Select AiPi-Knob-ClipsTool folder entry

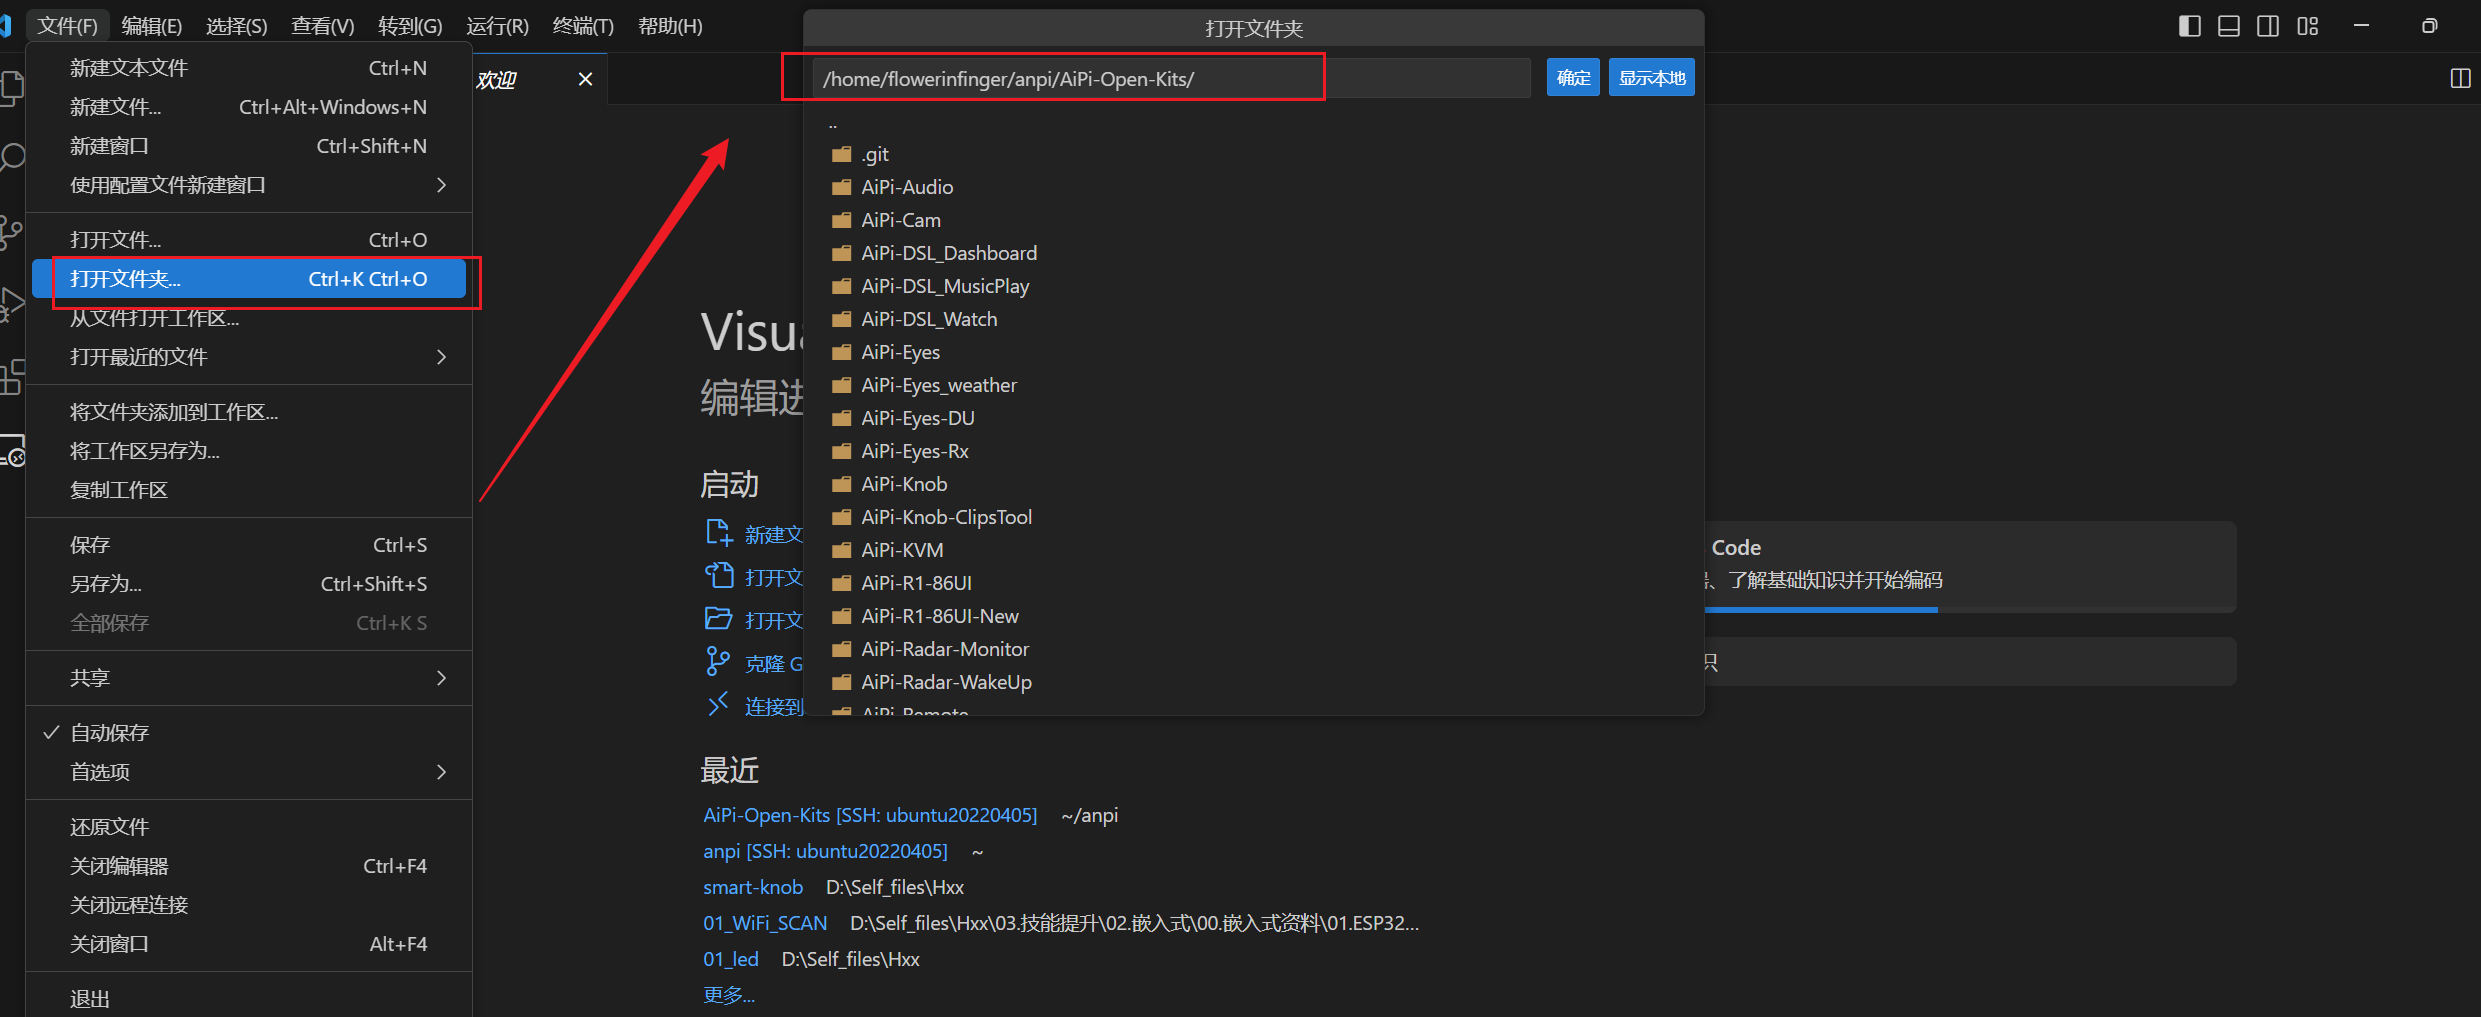coord(1254,517)
